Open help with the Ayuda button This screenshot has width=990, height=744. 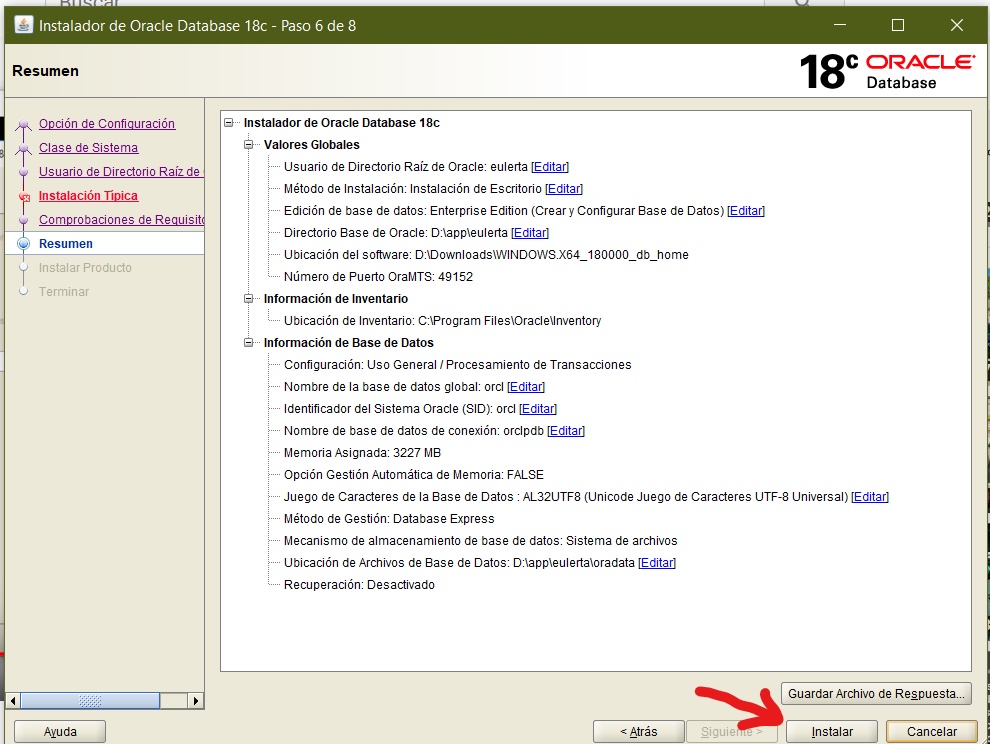point(60,731)
